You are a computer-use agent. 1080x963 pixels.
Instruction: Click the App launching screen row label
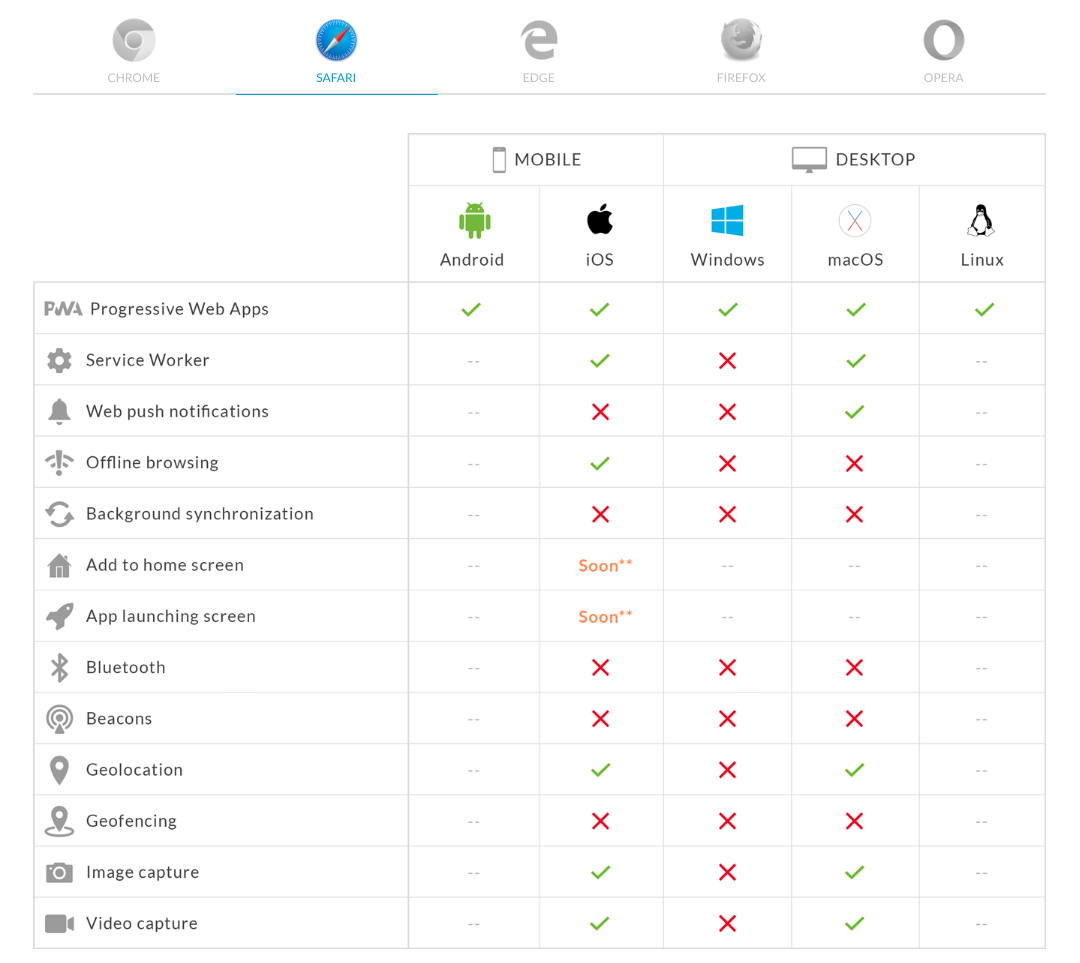tap(171, 617)
